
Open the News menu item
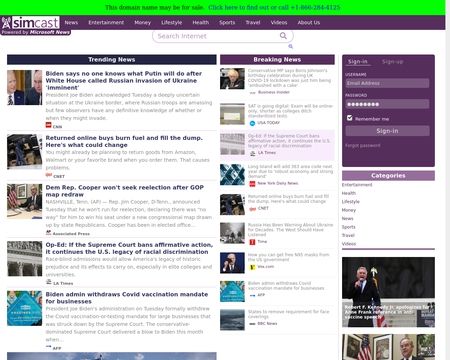(x=71, y=23)
